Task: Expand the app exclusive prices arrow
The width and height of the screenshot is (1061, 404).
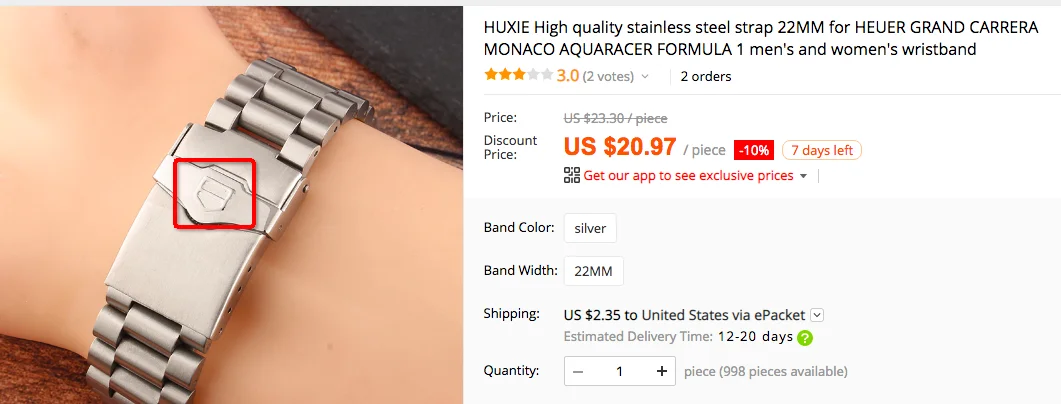Action: click(803, 177)
